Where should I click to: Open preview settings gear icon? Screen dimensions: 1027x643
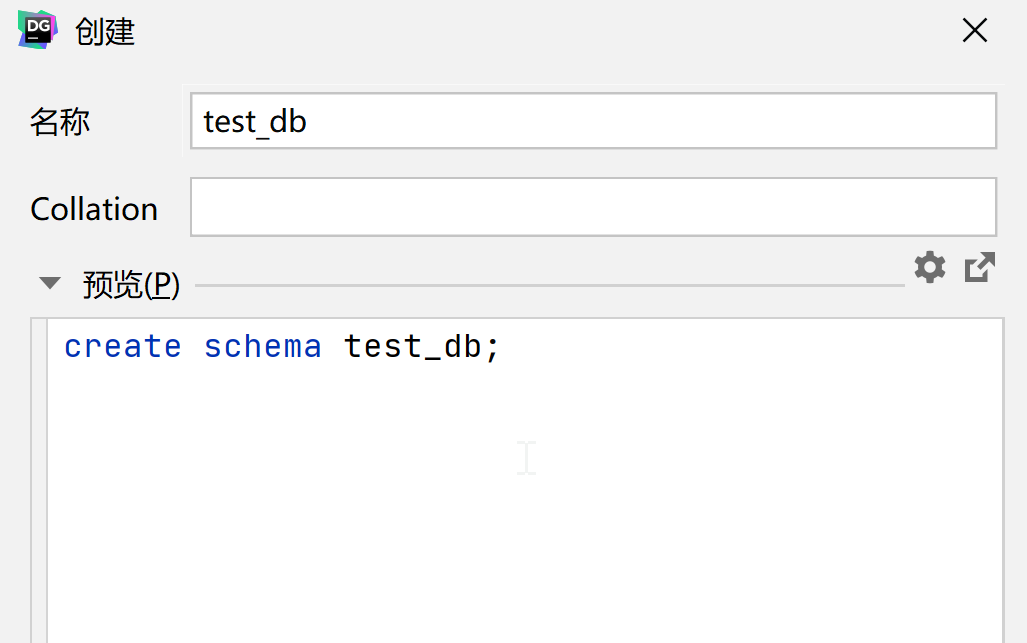tap(930, 267)
